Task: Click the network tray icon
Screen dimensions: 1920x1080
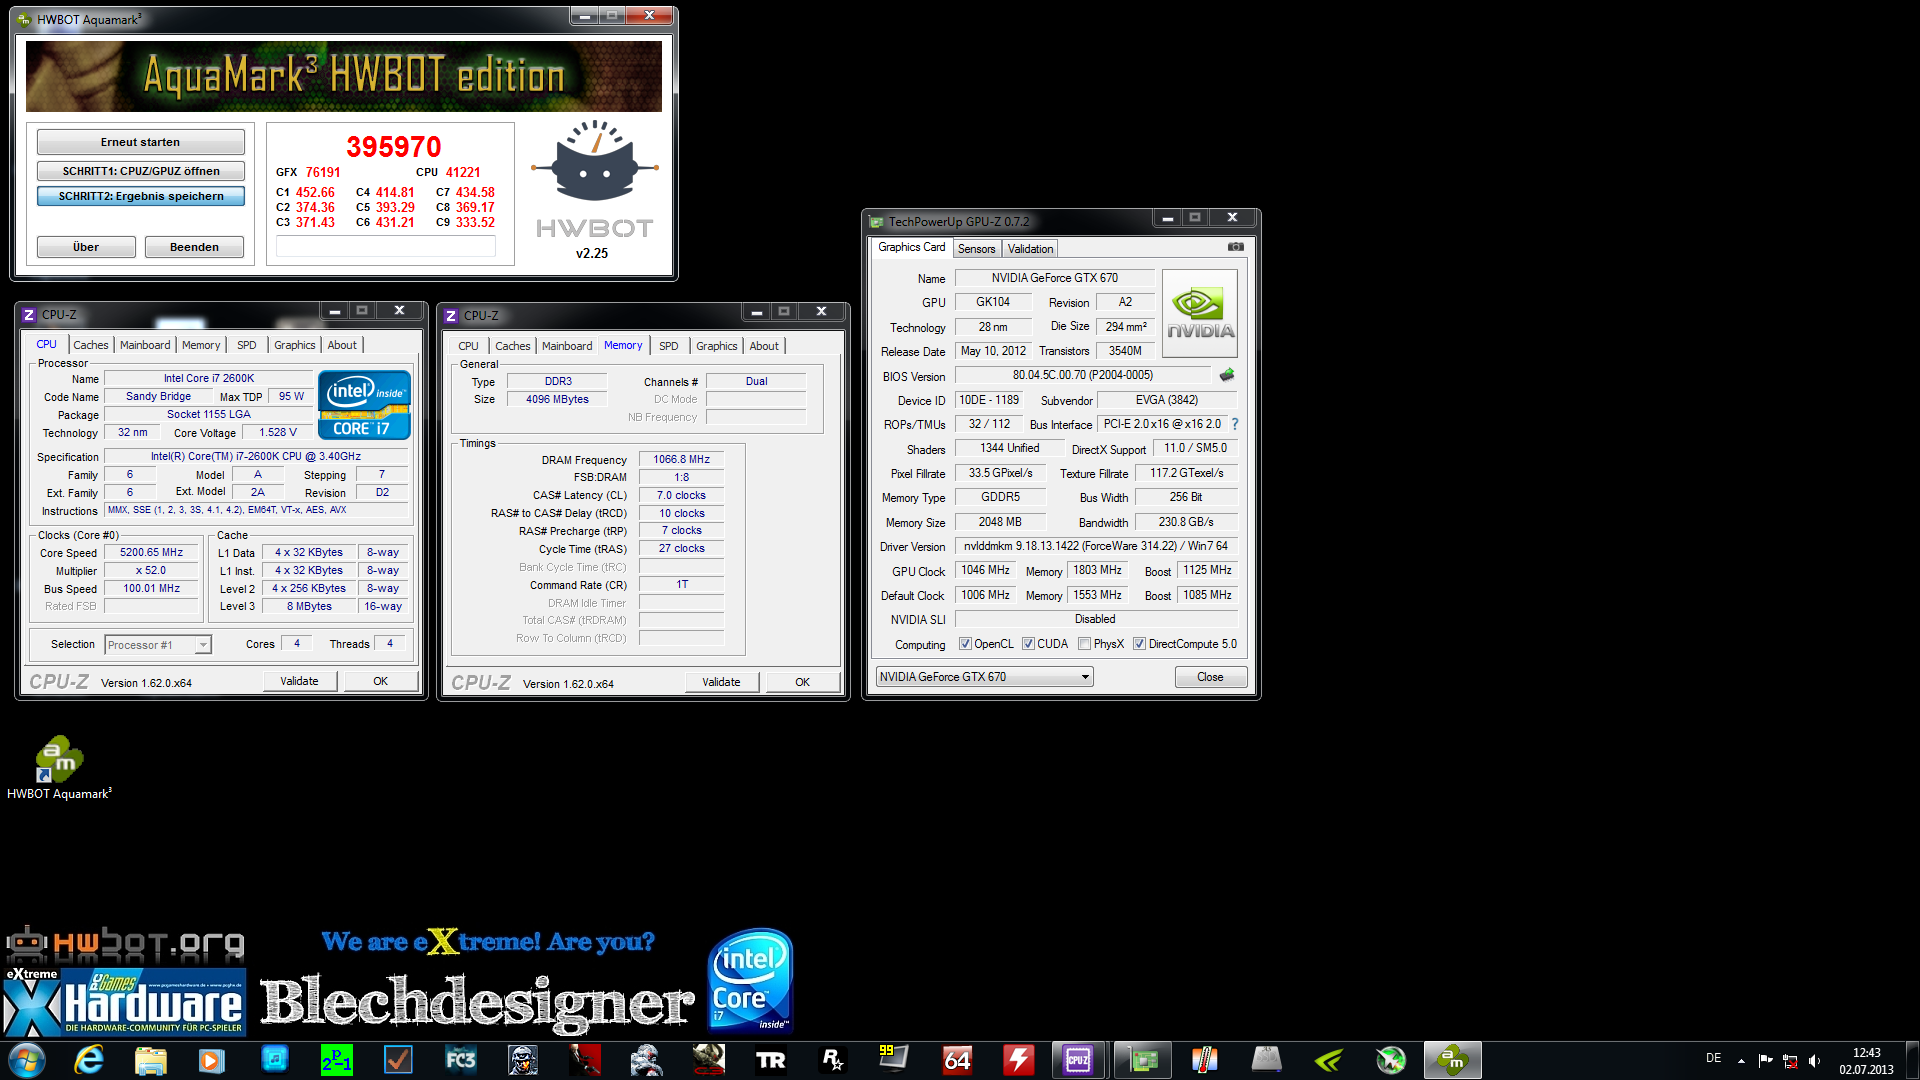Action: click(1790, 1060)
